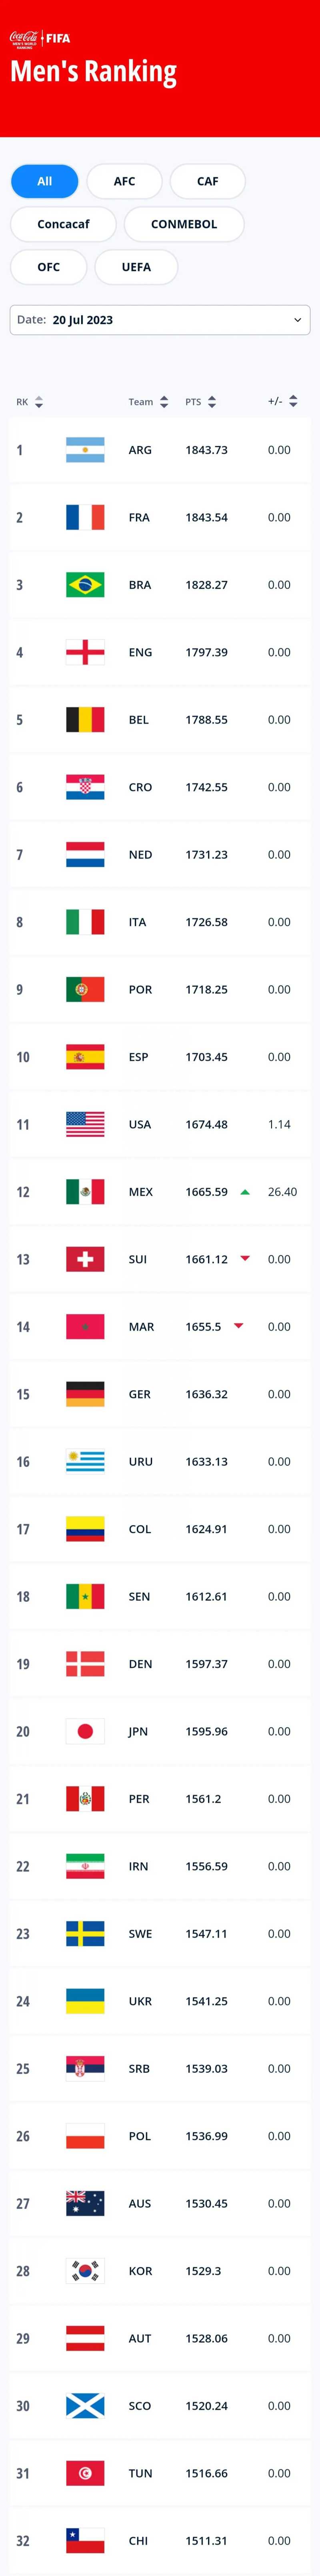Click the South Korea flag icon

point(85,2271)
